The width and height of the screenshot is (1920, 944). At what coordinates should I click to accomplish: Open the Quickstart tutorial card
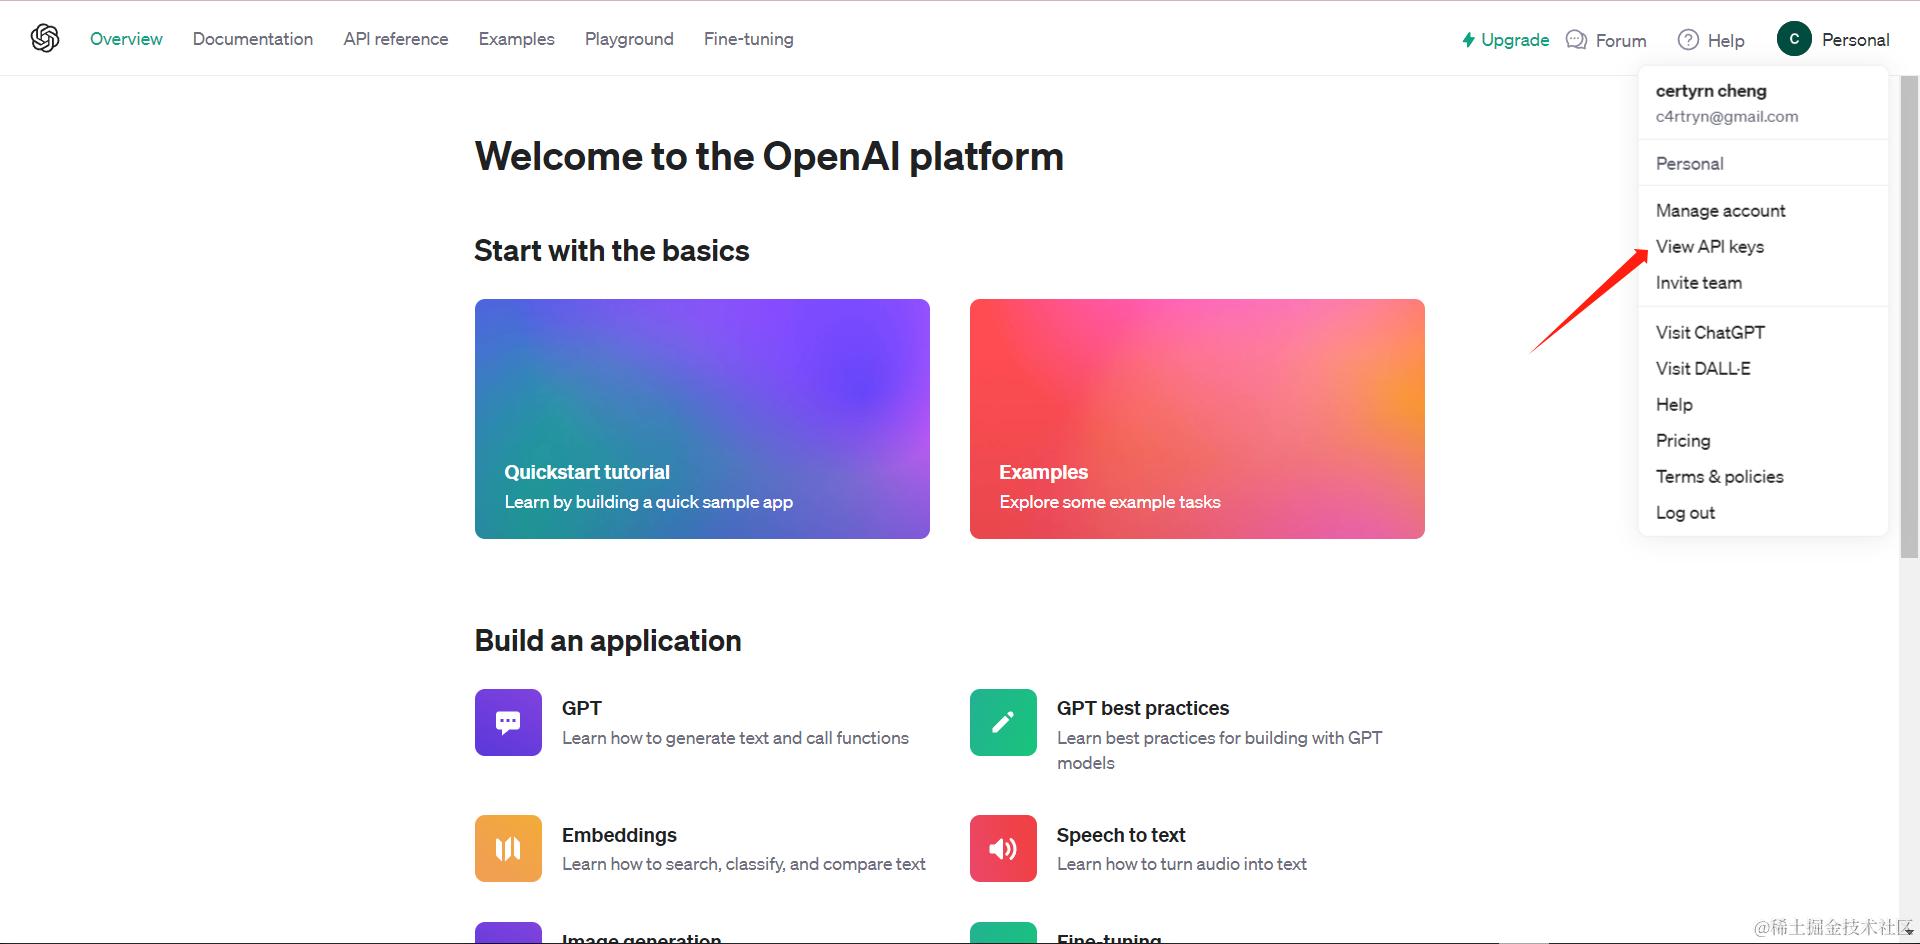[x=702, y=419]
